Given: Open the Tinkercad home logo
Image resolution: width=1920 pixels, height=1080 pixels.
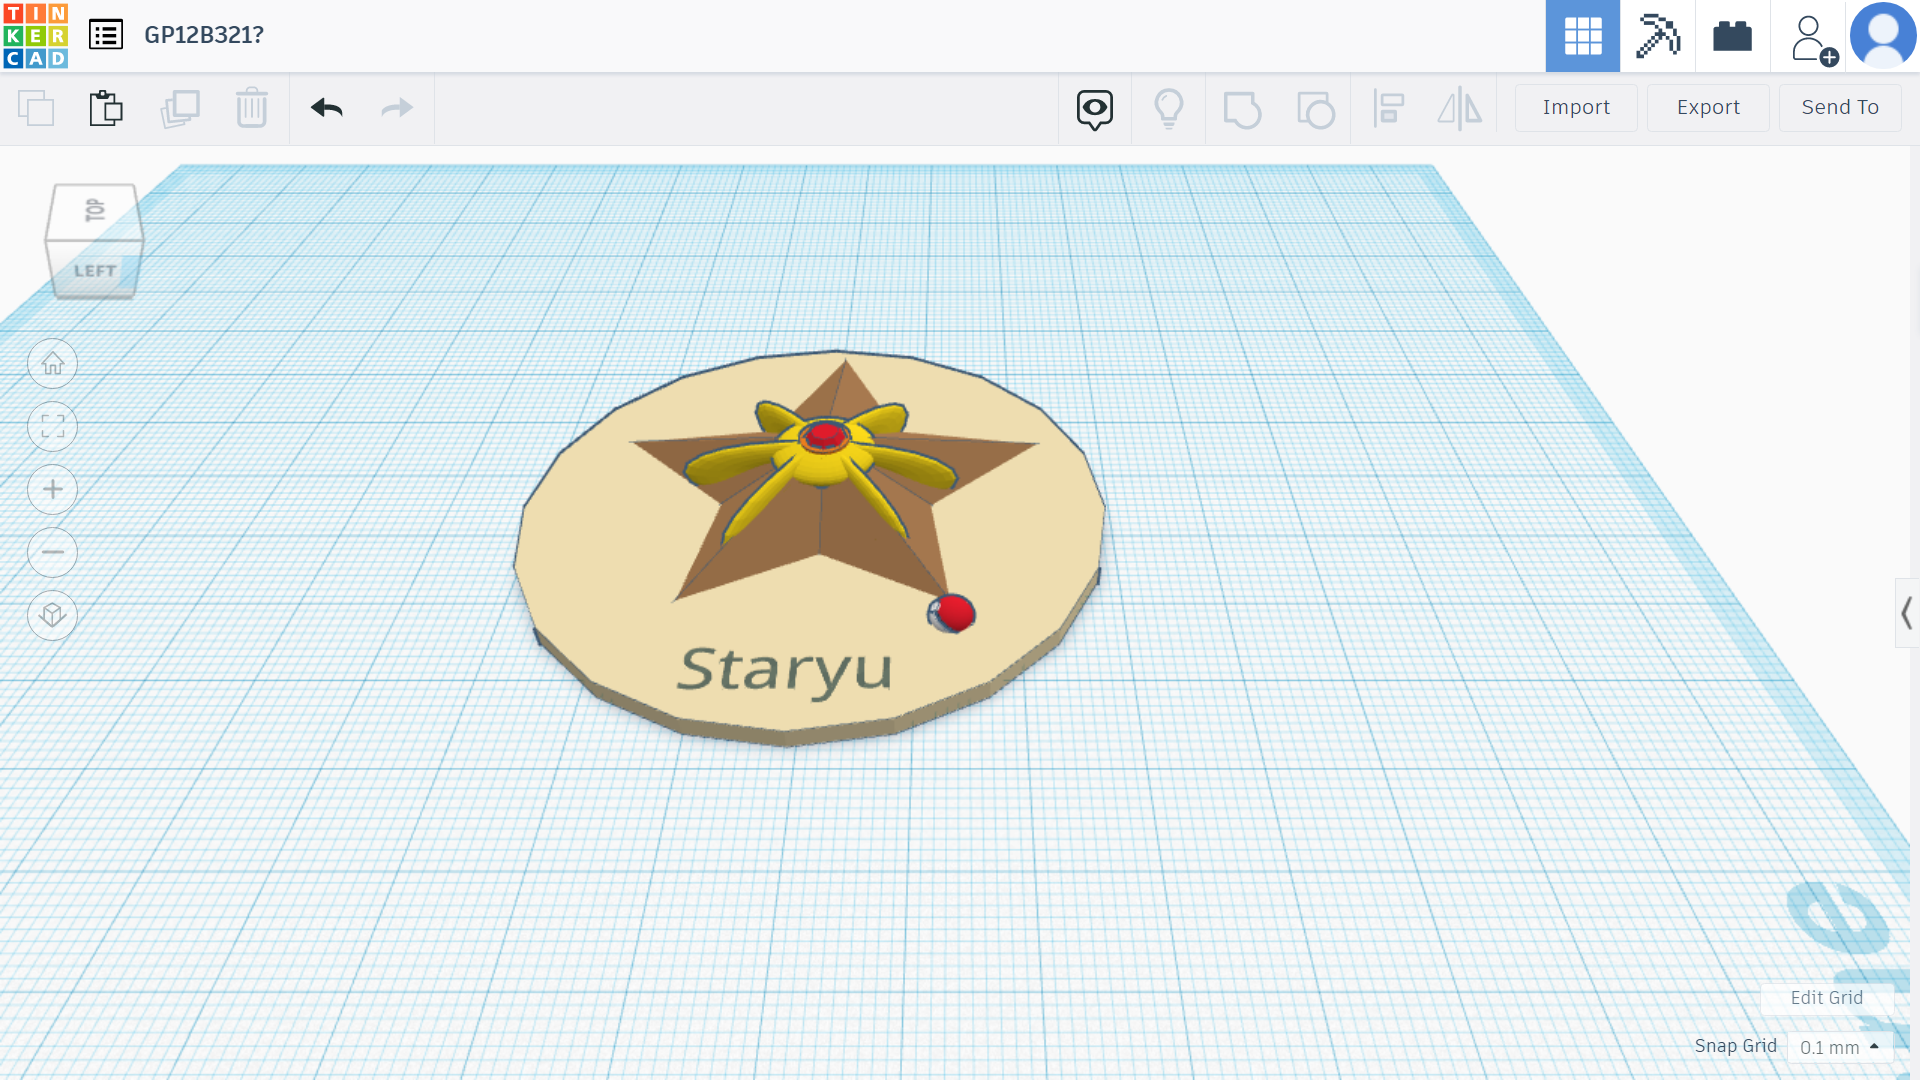Looking at the screenshot, I should [36, 36].
